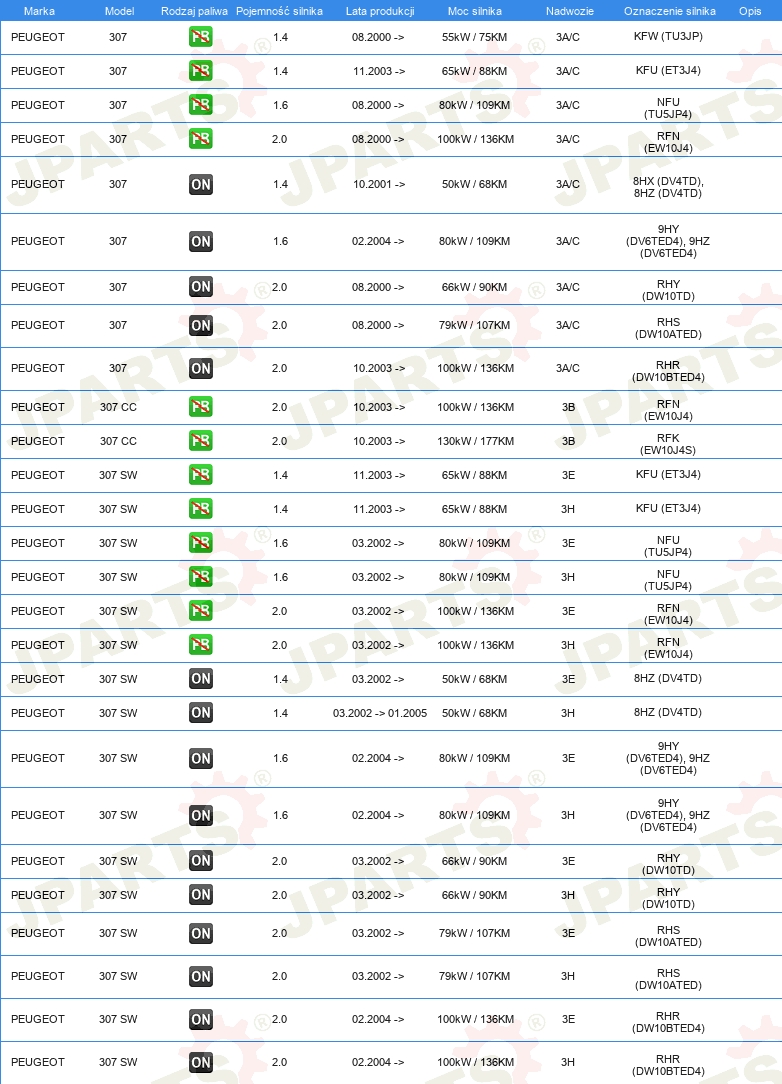Select the power value 55kW / 75KM

tap(474, 37)
